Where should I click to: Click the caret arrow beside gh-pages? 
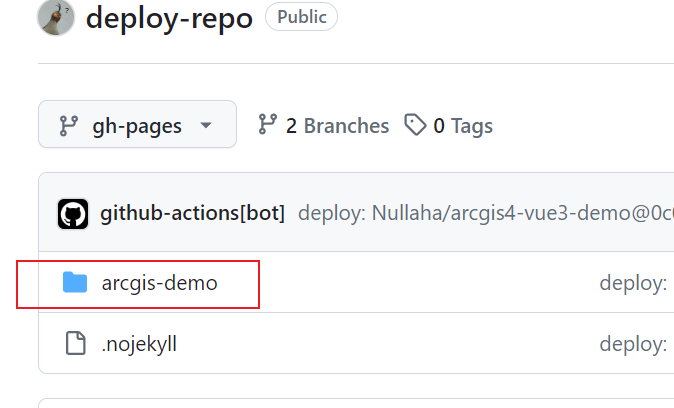pyautogui.click(x=206, y=126)
